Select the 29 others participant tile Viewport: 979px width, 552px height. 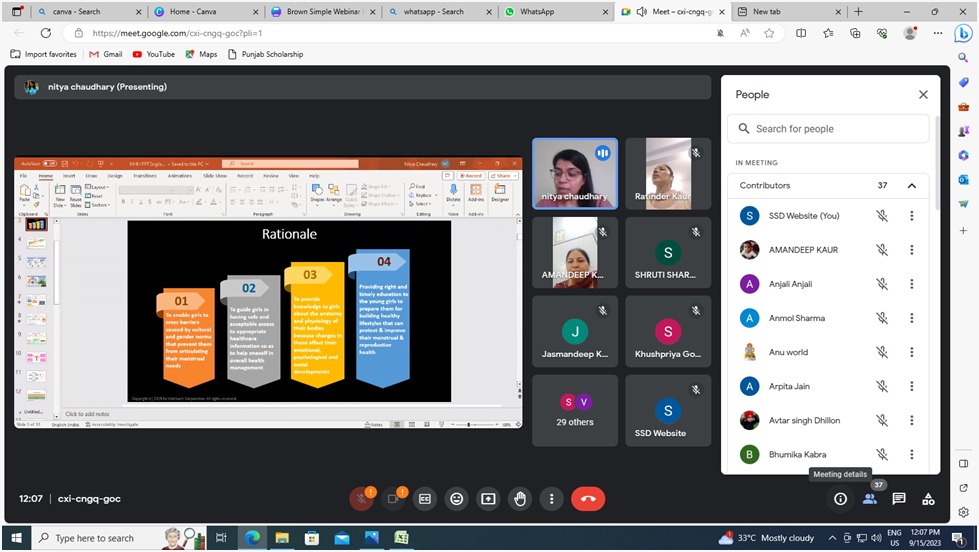(x=574, y=410)
